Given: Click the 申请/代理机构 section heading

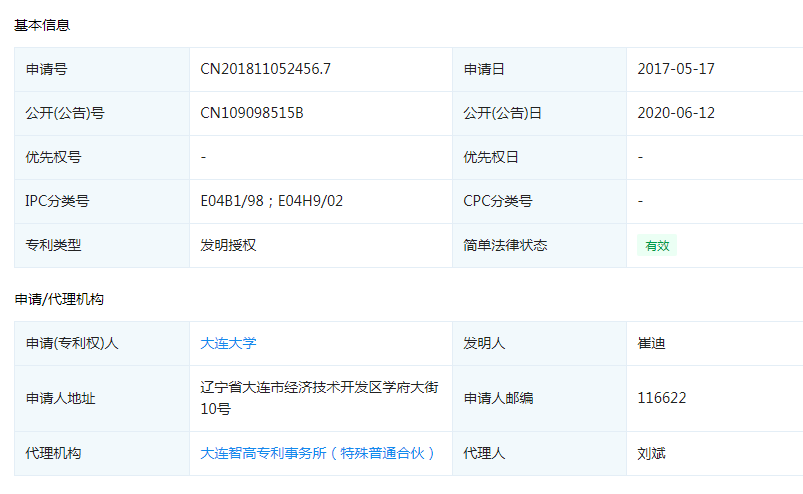Looking at the screenshot, I should click(59, 299).
